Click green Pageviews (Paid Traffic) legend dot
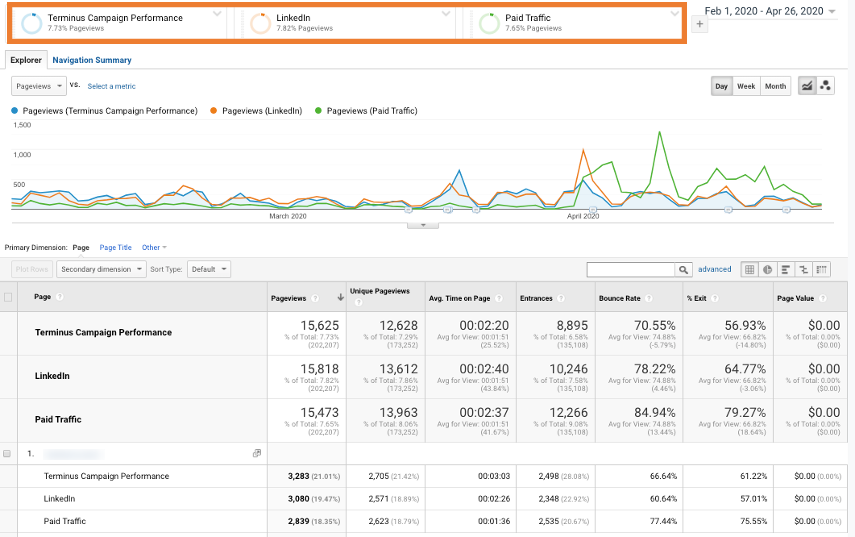The width and height of the screenshot is (855, 537). tap(318, 111)
